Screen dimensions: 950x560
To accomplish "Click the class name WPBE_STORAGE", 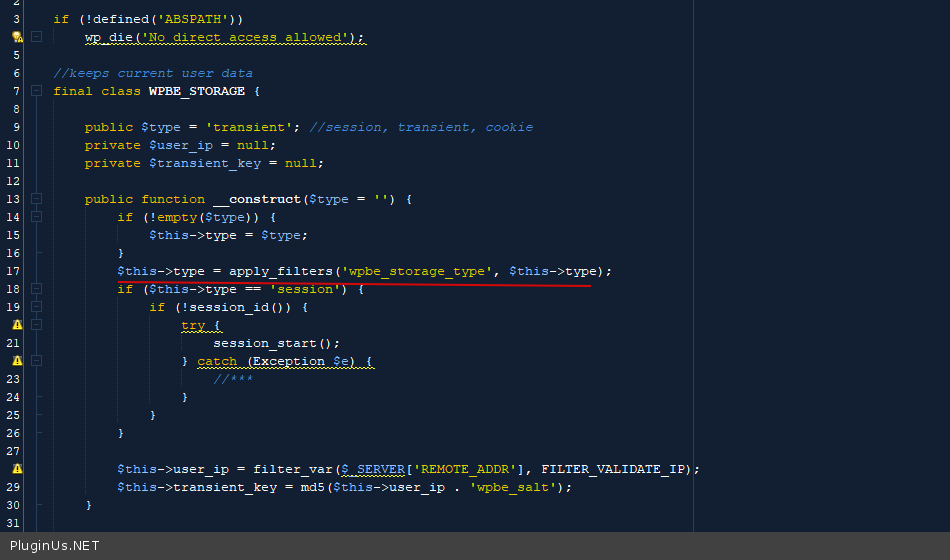I will coord(197,91).
